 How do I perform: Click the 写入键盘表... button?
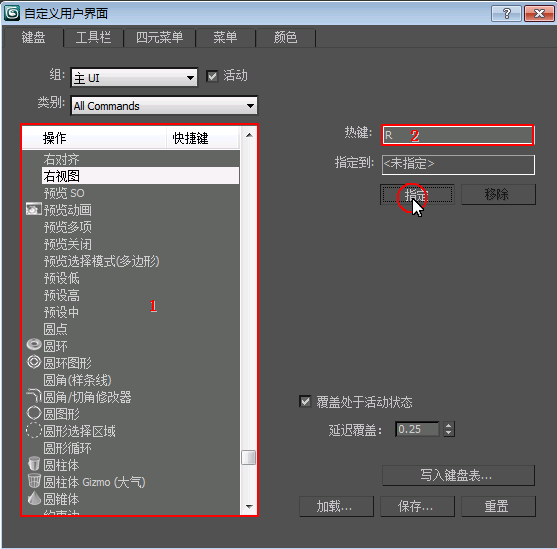[458, 475]
